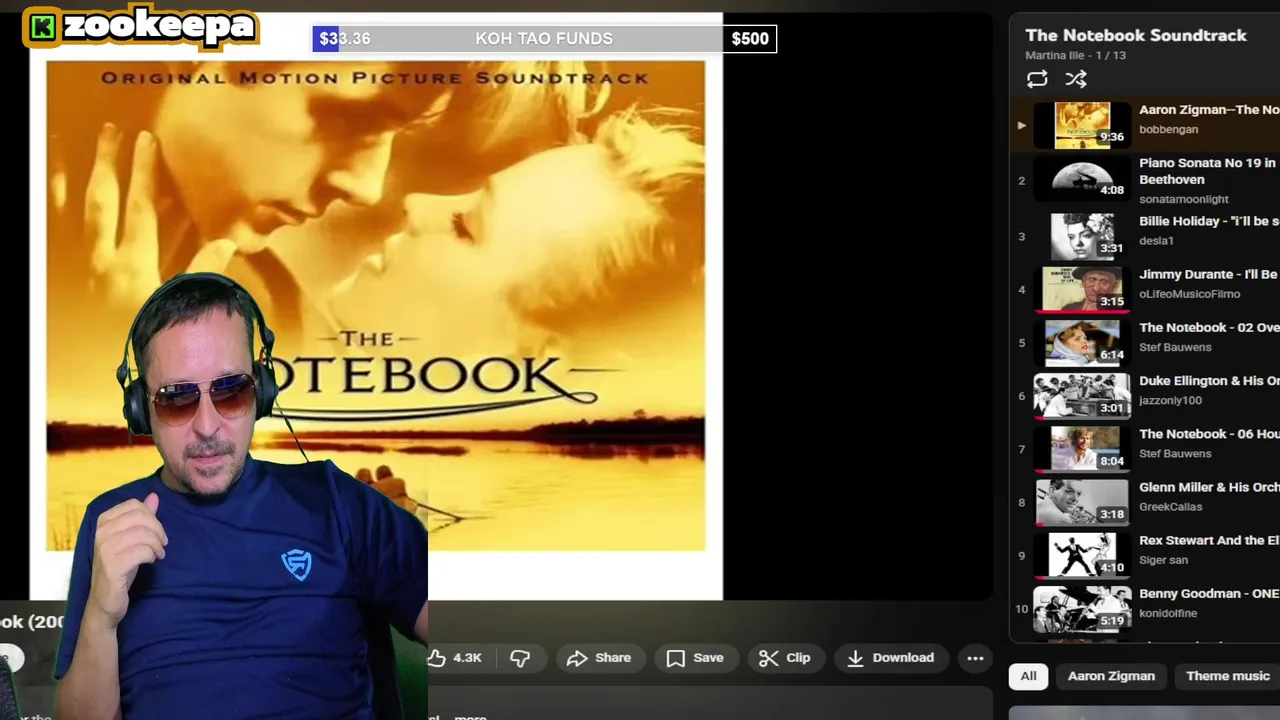Click channel name jazzonly100
The width and height of the screenshot is (1280, 720).
point(1170,400)
